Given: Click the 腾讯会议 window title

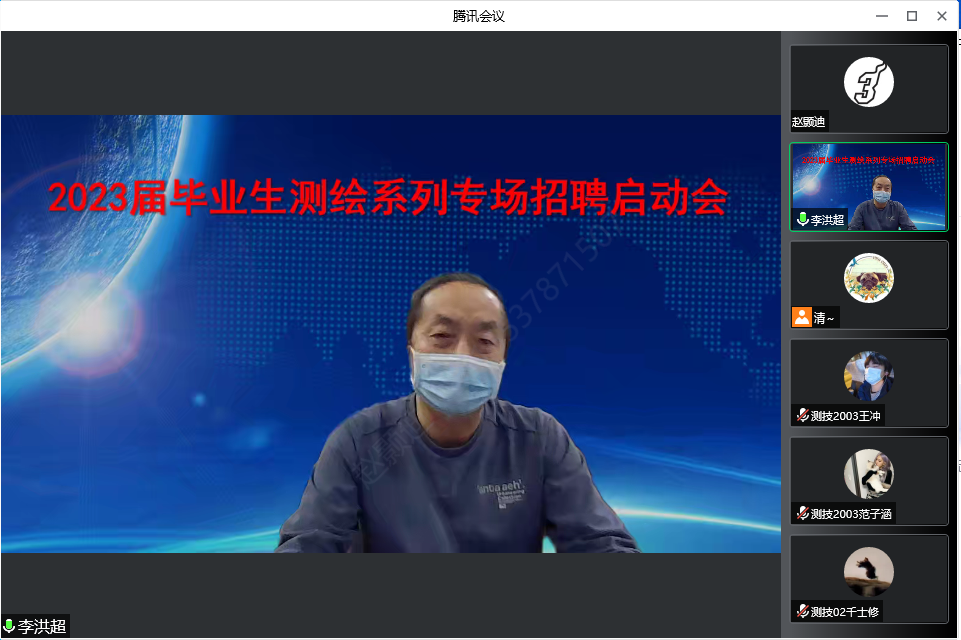Looking at the screenshot, I should click(480, 16).
